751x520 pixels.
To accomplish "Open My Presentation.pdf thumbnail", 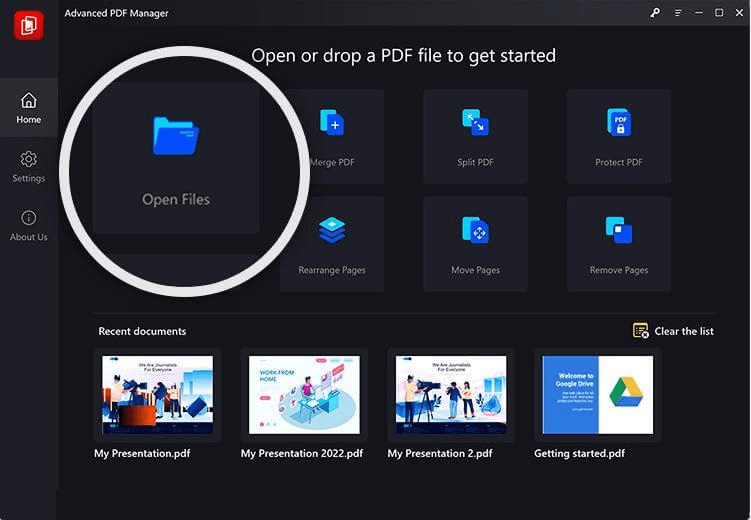I will pyautogui.click(x=158, y=394).
